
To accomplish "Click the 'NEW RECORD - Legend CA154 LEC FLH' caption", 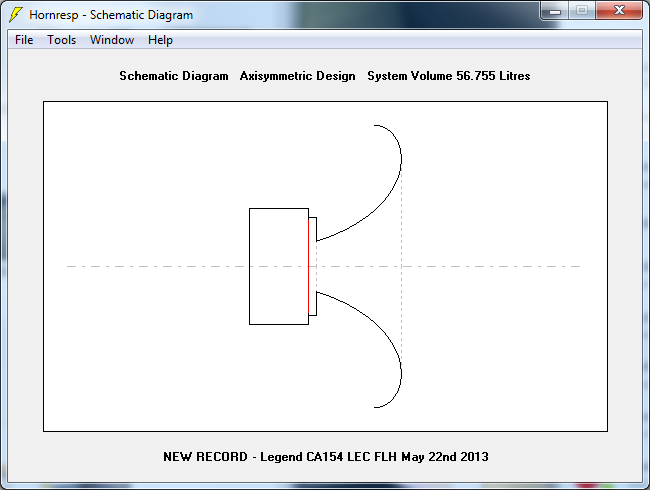I will click(325, 456).
